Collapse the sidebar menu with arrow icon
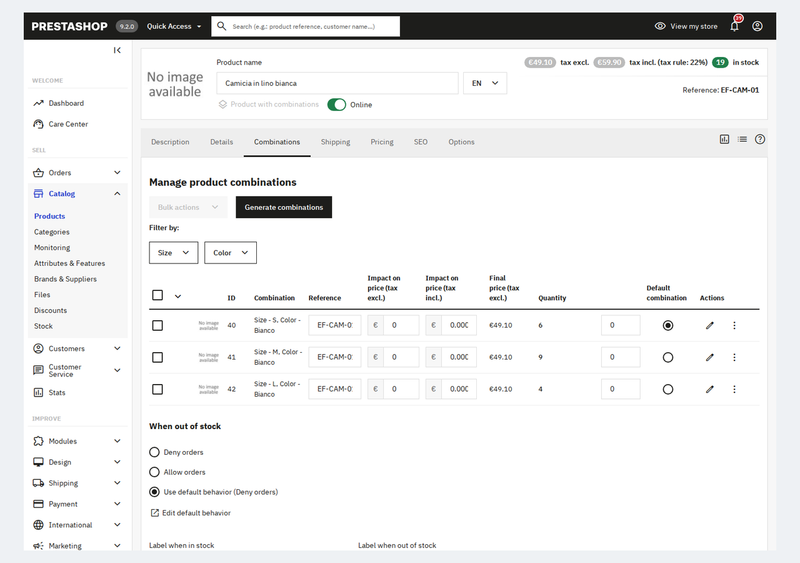Screen dimensions: 800x563 tap(117, 50)
